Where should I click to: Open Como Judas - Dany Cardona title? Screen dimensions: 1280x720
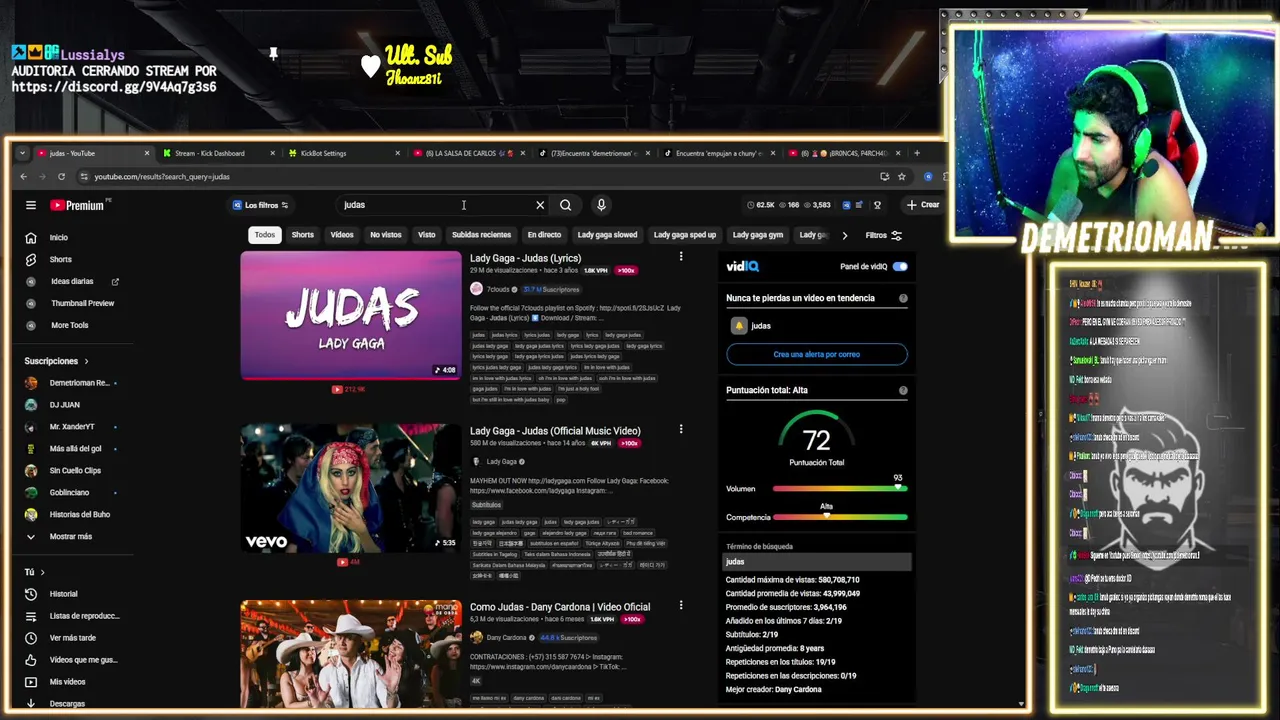(560, 607)
